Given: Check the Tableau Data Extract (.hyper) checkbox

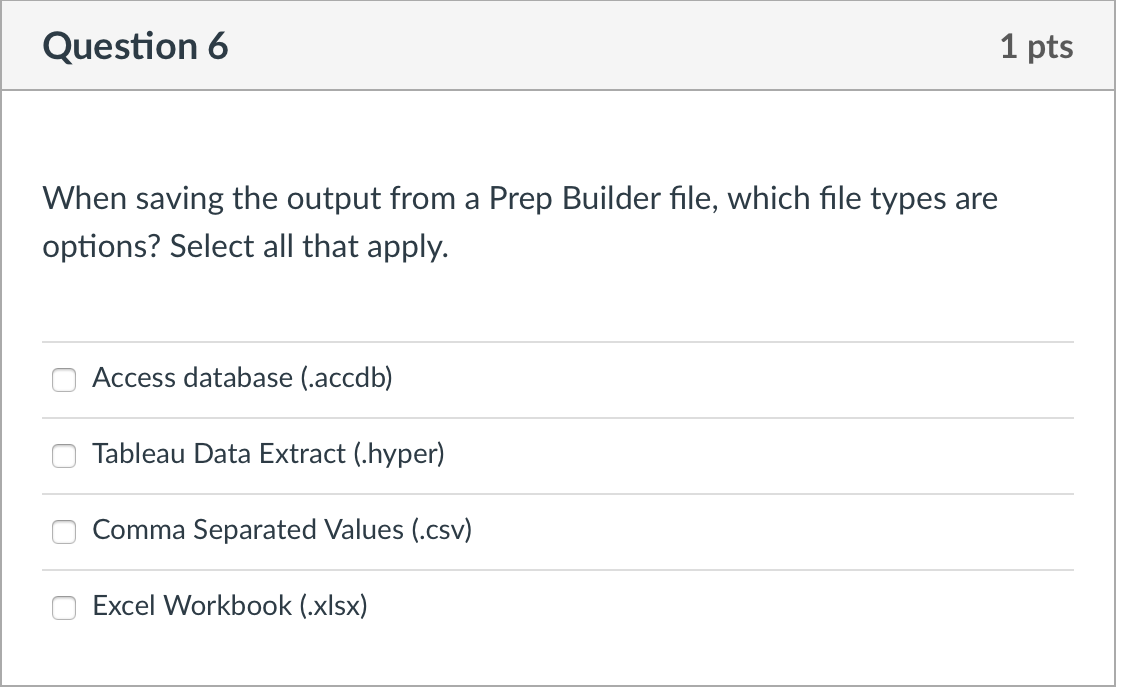Looking at the screenshot, I should pos(64,456).
